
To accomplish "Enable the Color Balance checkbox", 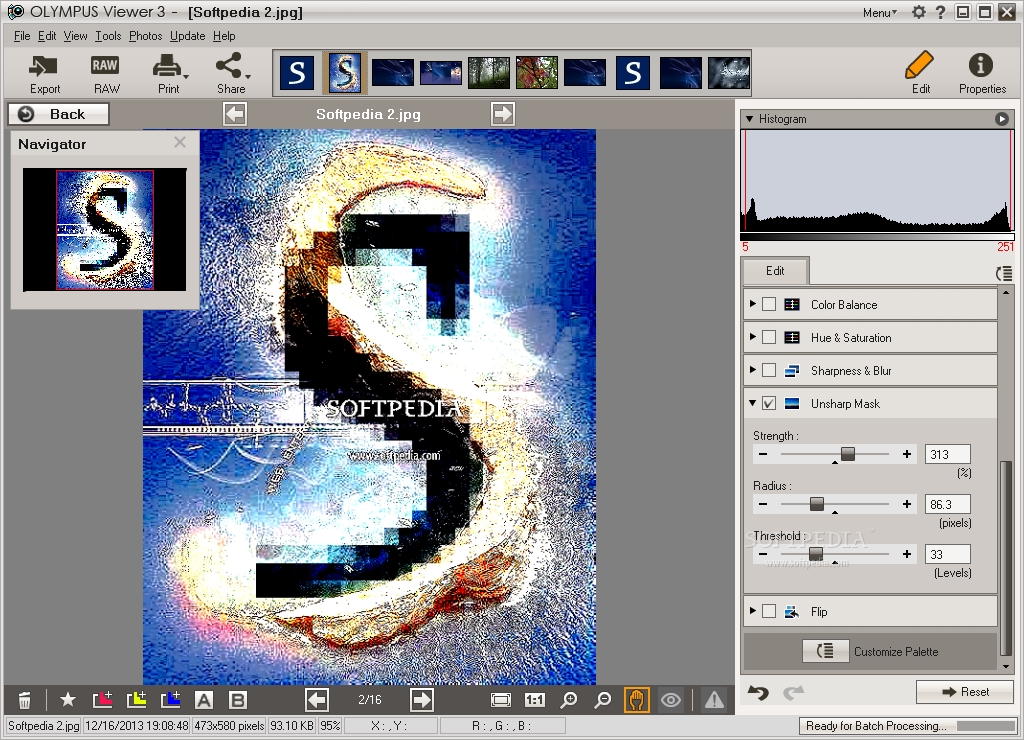I will click(769, 304).
